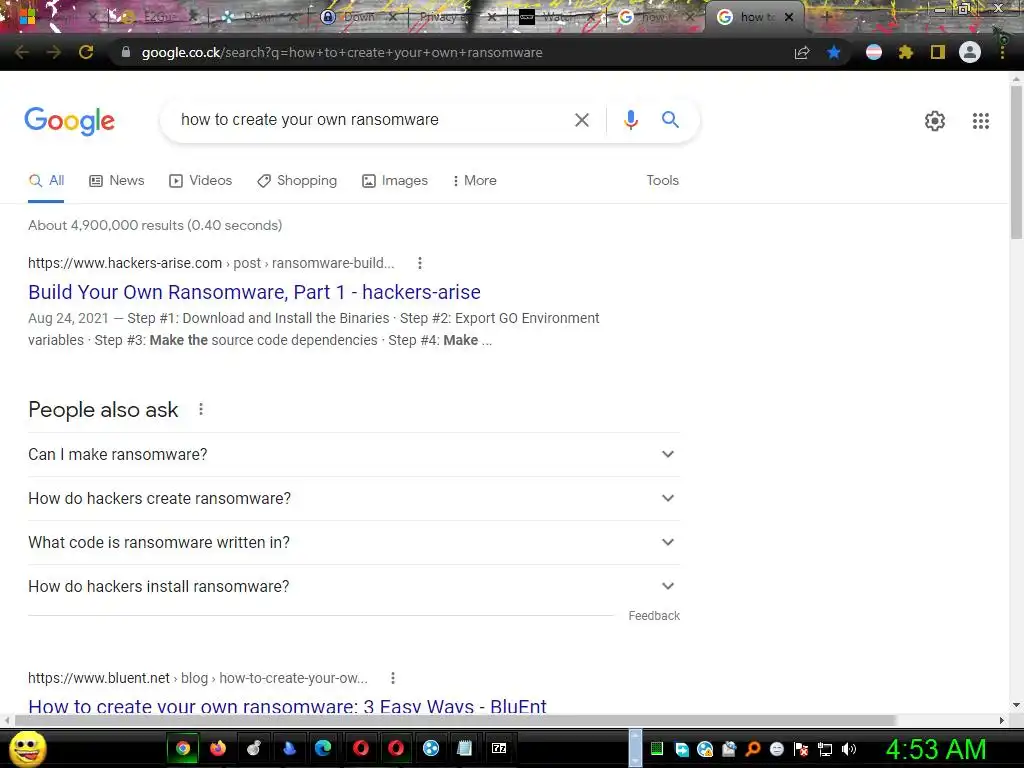Open the Build Your Own Ransomware, Part 1 link
This screenshot has height=768, width=1024.
coord(254,292)
